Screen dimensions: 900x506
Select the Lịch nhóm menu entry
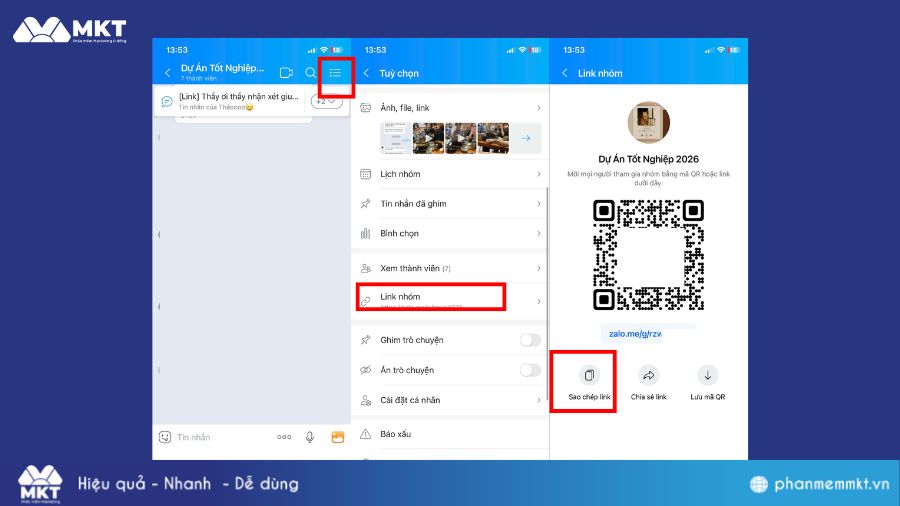click(x=451, y=174)
